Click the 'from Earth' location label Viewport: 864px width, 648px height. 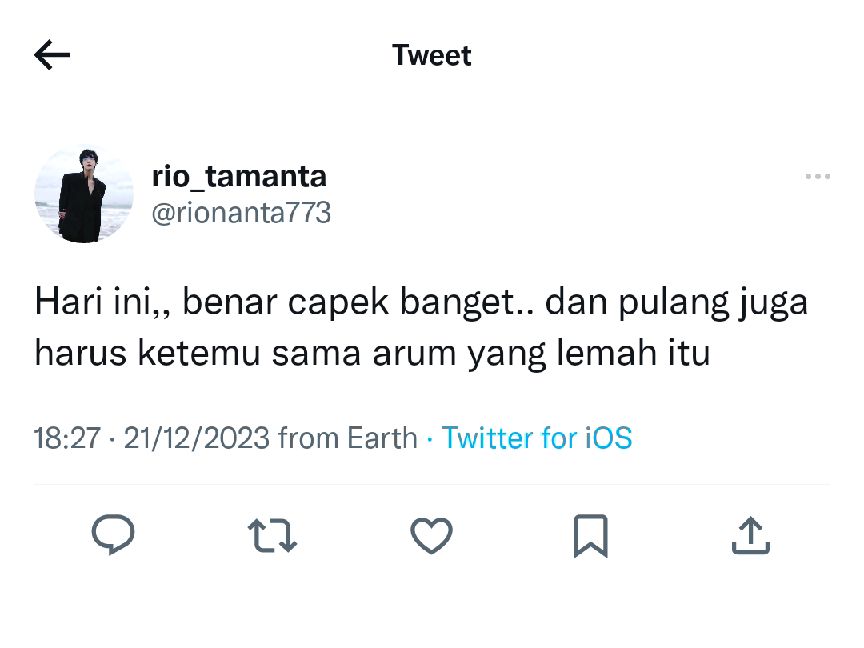click(x=348, y=438)
